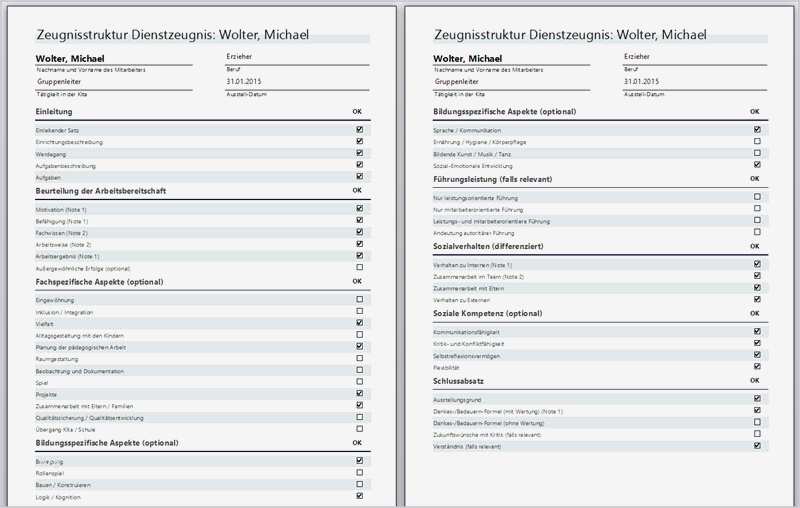Select the Sozialverhalten (differenziert) heading
800x508 pixels.
click(x=488, y=246)
